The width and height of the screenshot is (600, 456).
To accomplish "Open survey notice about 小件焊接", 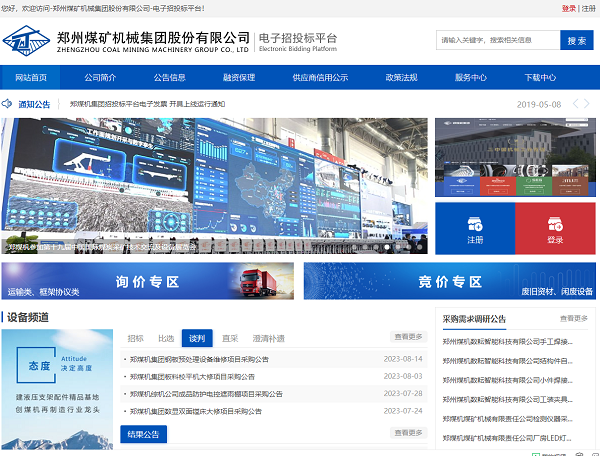I will [507, 380].
